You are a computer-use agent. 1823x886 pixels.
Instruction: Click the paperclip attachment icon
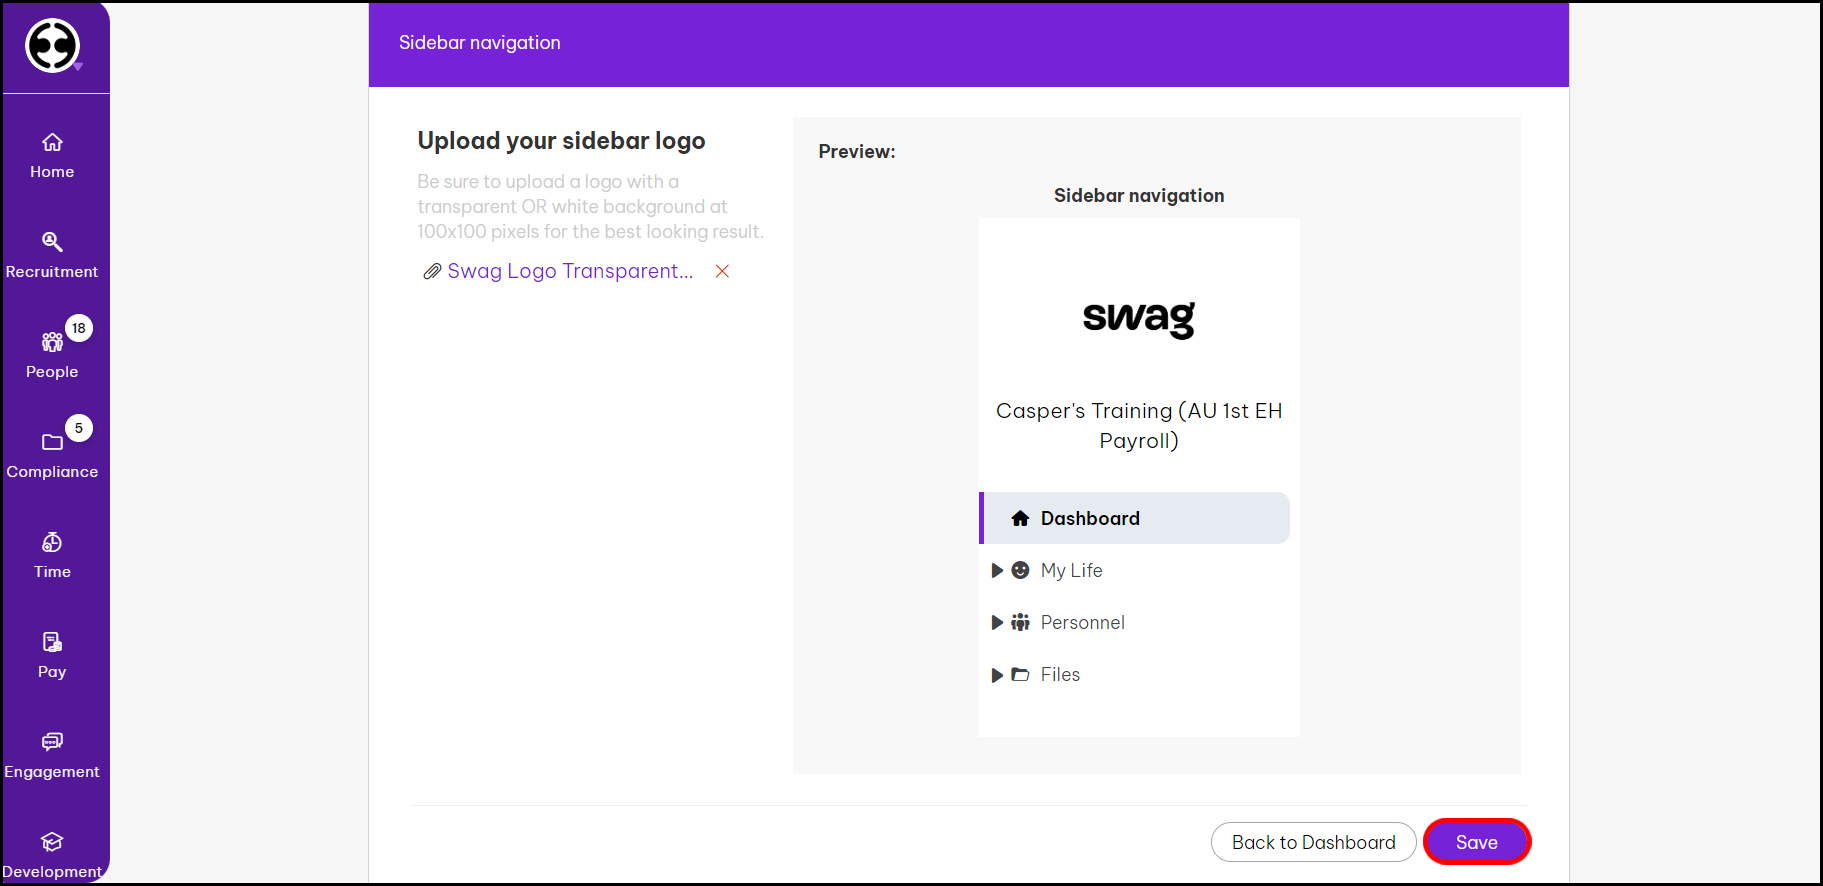point(432,271)
